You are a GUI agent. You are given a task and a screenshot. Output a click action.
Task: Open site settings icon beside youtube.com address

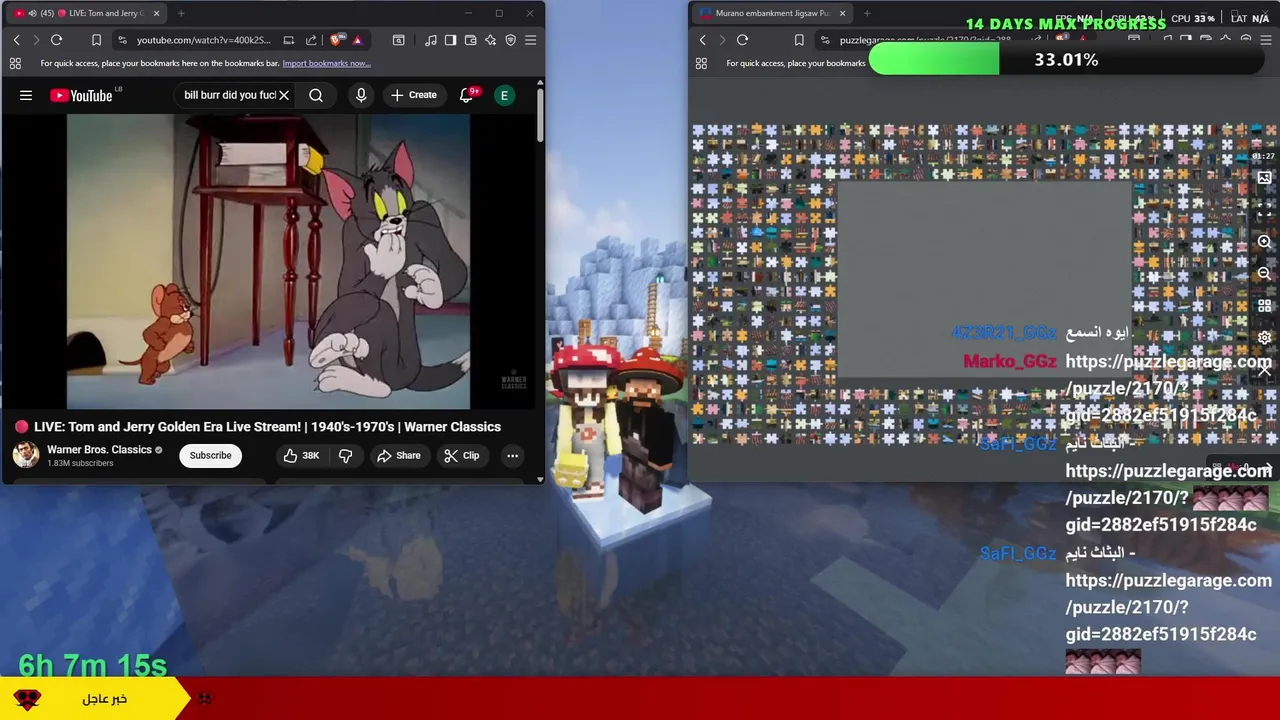122,40
